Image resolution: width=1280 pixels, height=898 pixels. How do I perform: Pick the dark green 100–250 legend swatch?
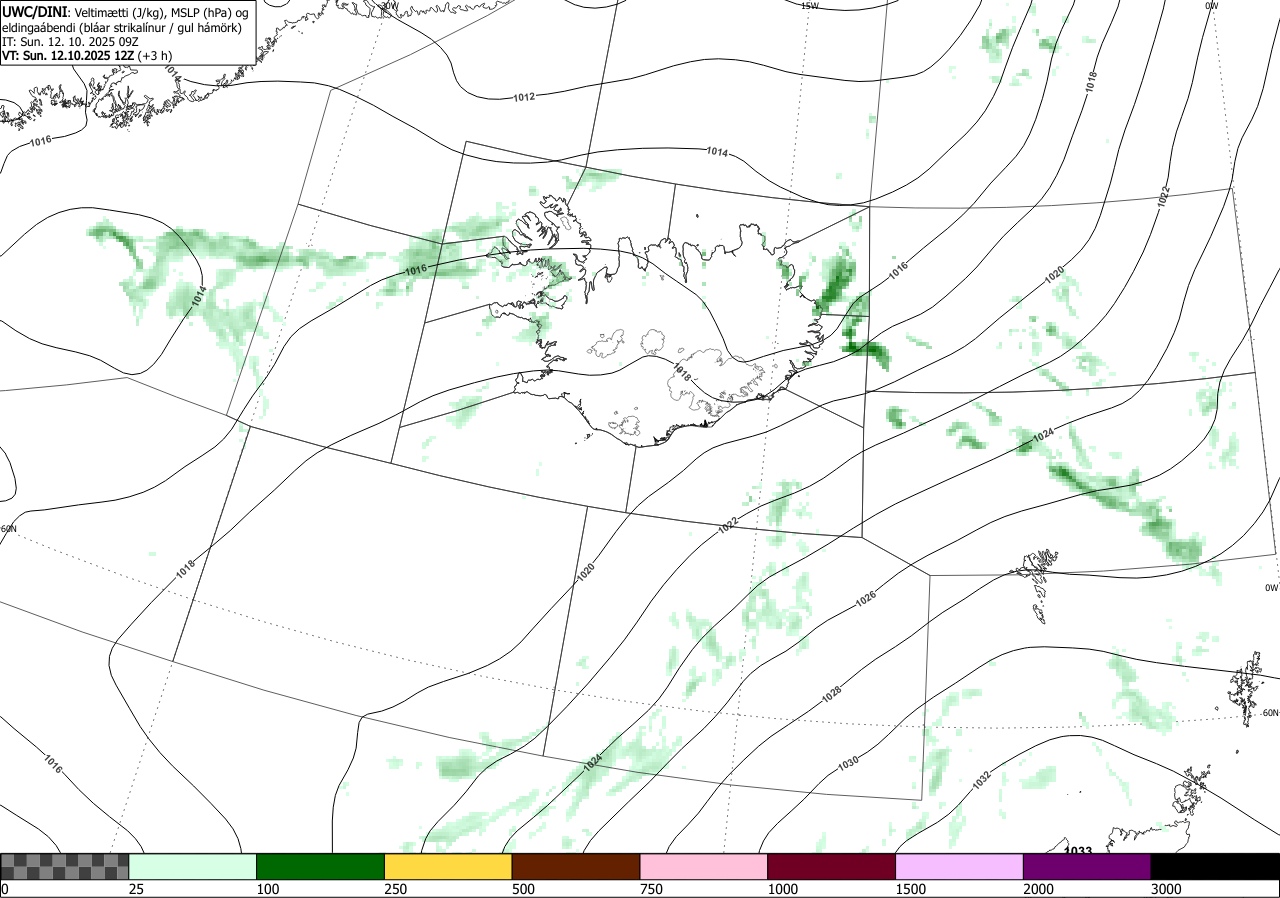[x=321, y=866]
